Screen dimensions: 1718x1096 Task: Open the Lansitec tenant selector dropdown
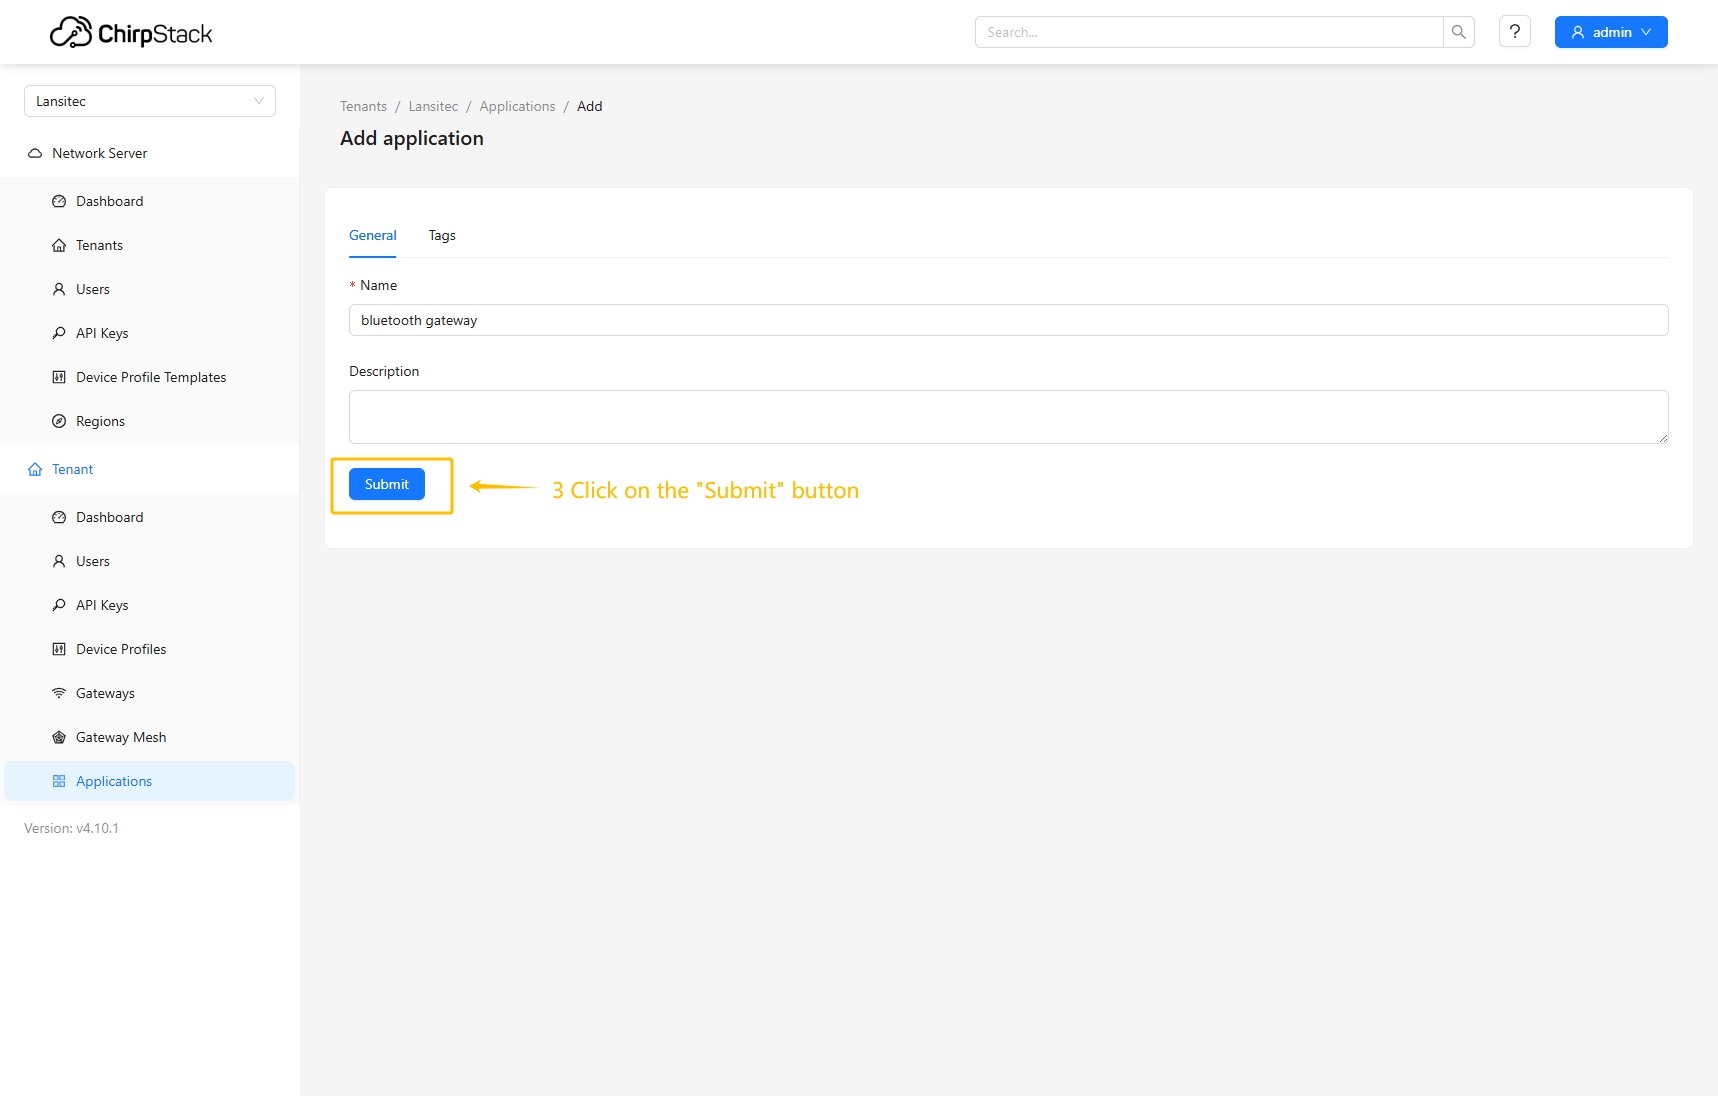149,101
